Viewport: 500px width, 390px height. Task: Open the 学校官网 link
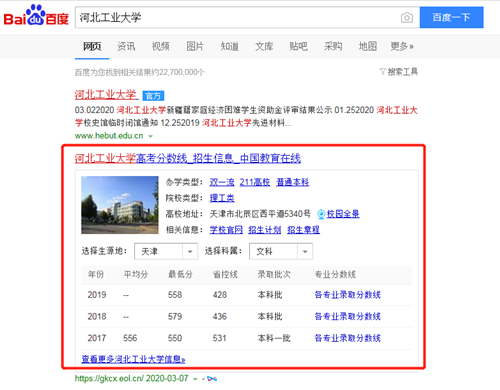226,230
